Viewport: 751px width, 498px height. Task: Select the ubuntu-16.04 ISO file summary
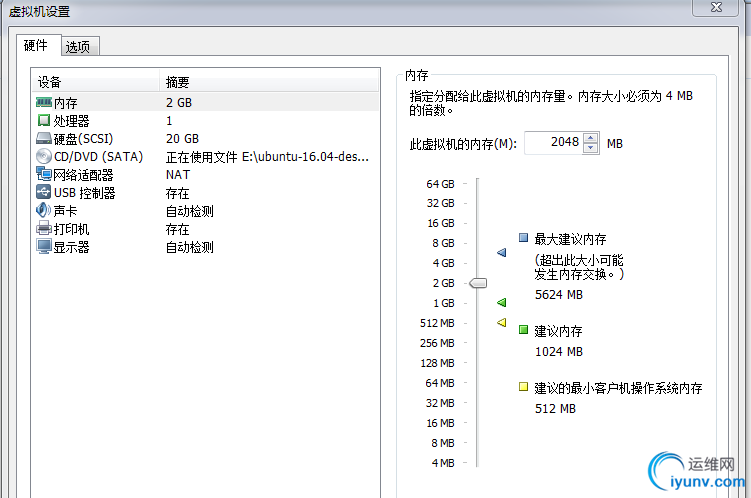(x=267, y=157)
